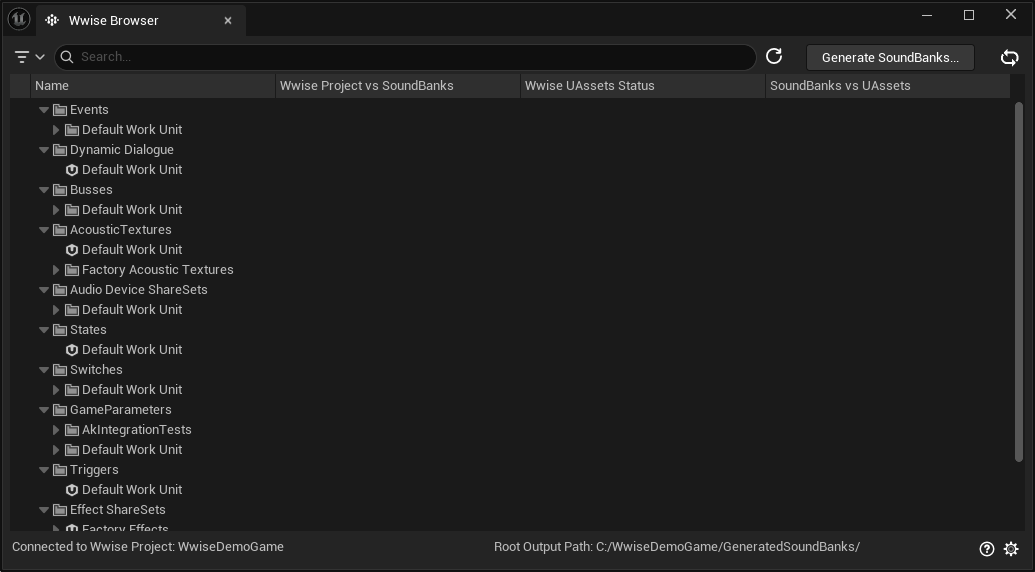Open Wwise settings gear icon

(x=1011, y=548)
